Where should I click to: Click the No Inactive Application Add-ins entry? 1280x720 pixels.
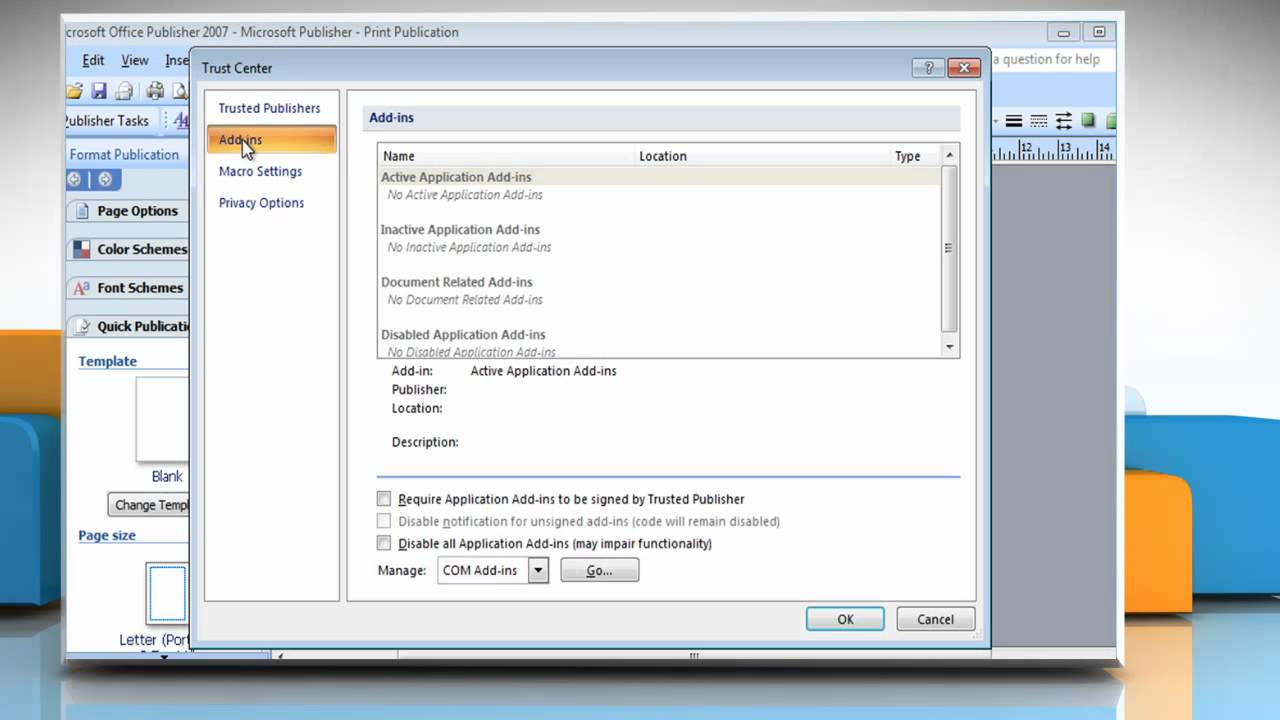click(x=469, y=247)
